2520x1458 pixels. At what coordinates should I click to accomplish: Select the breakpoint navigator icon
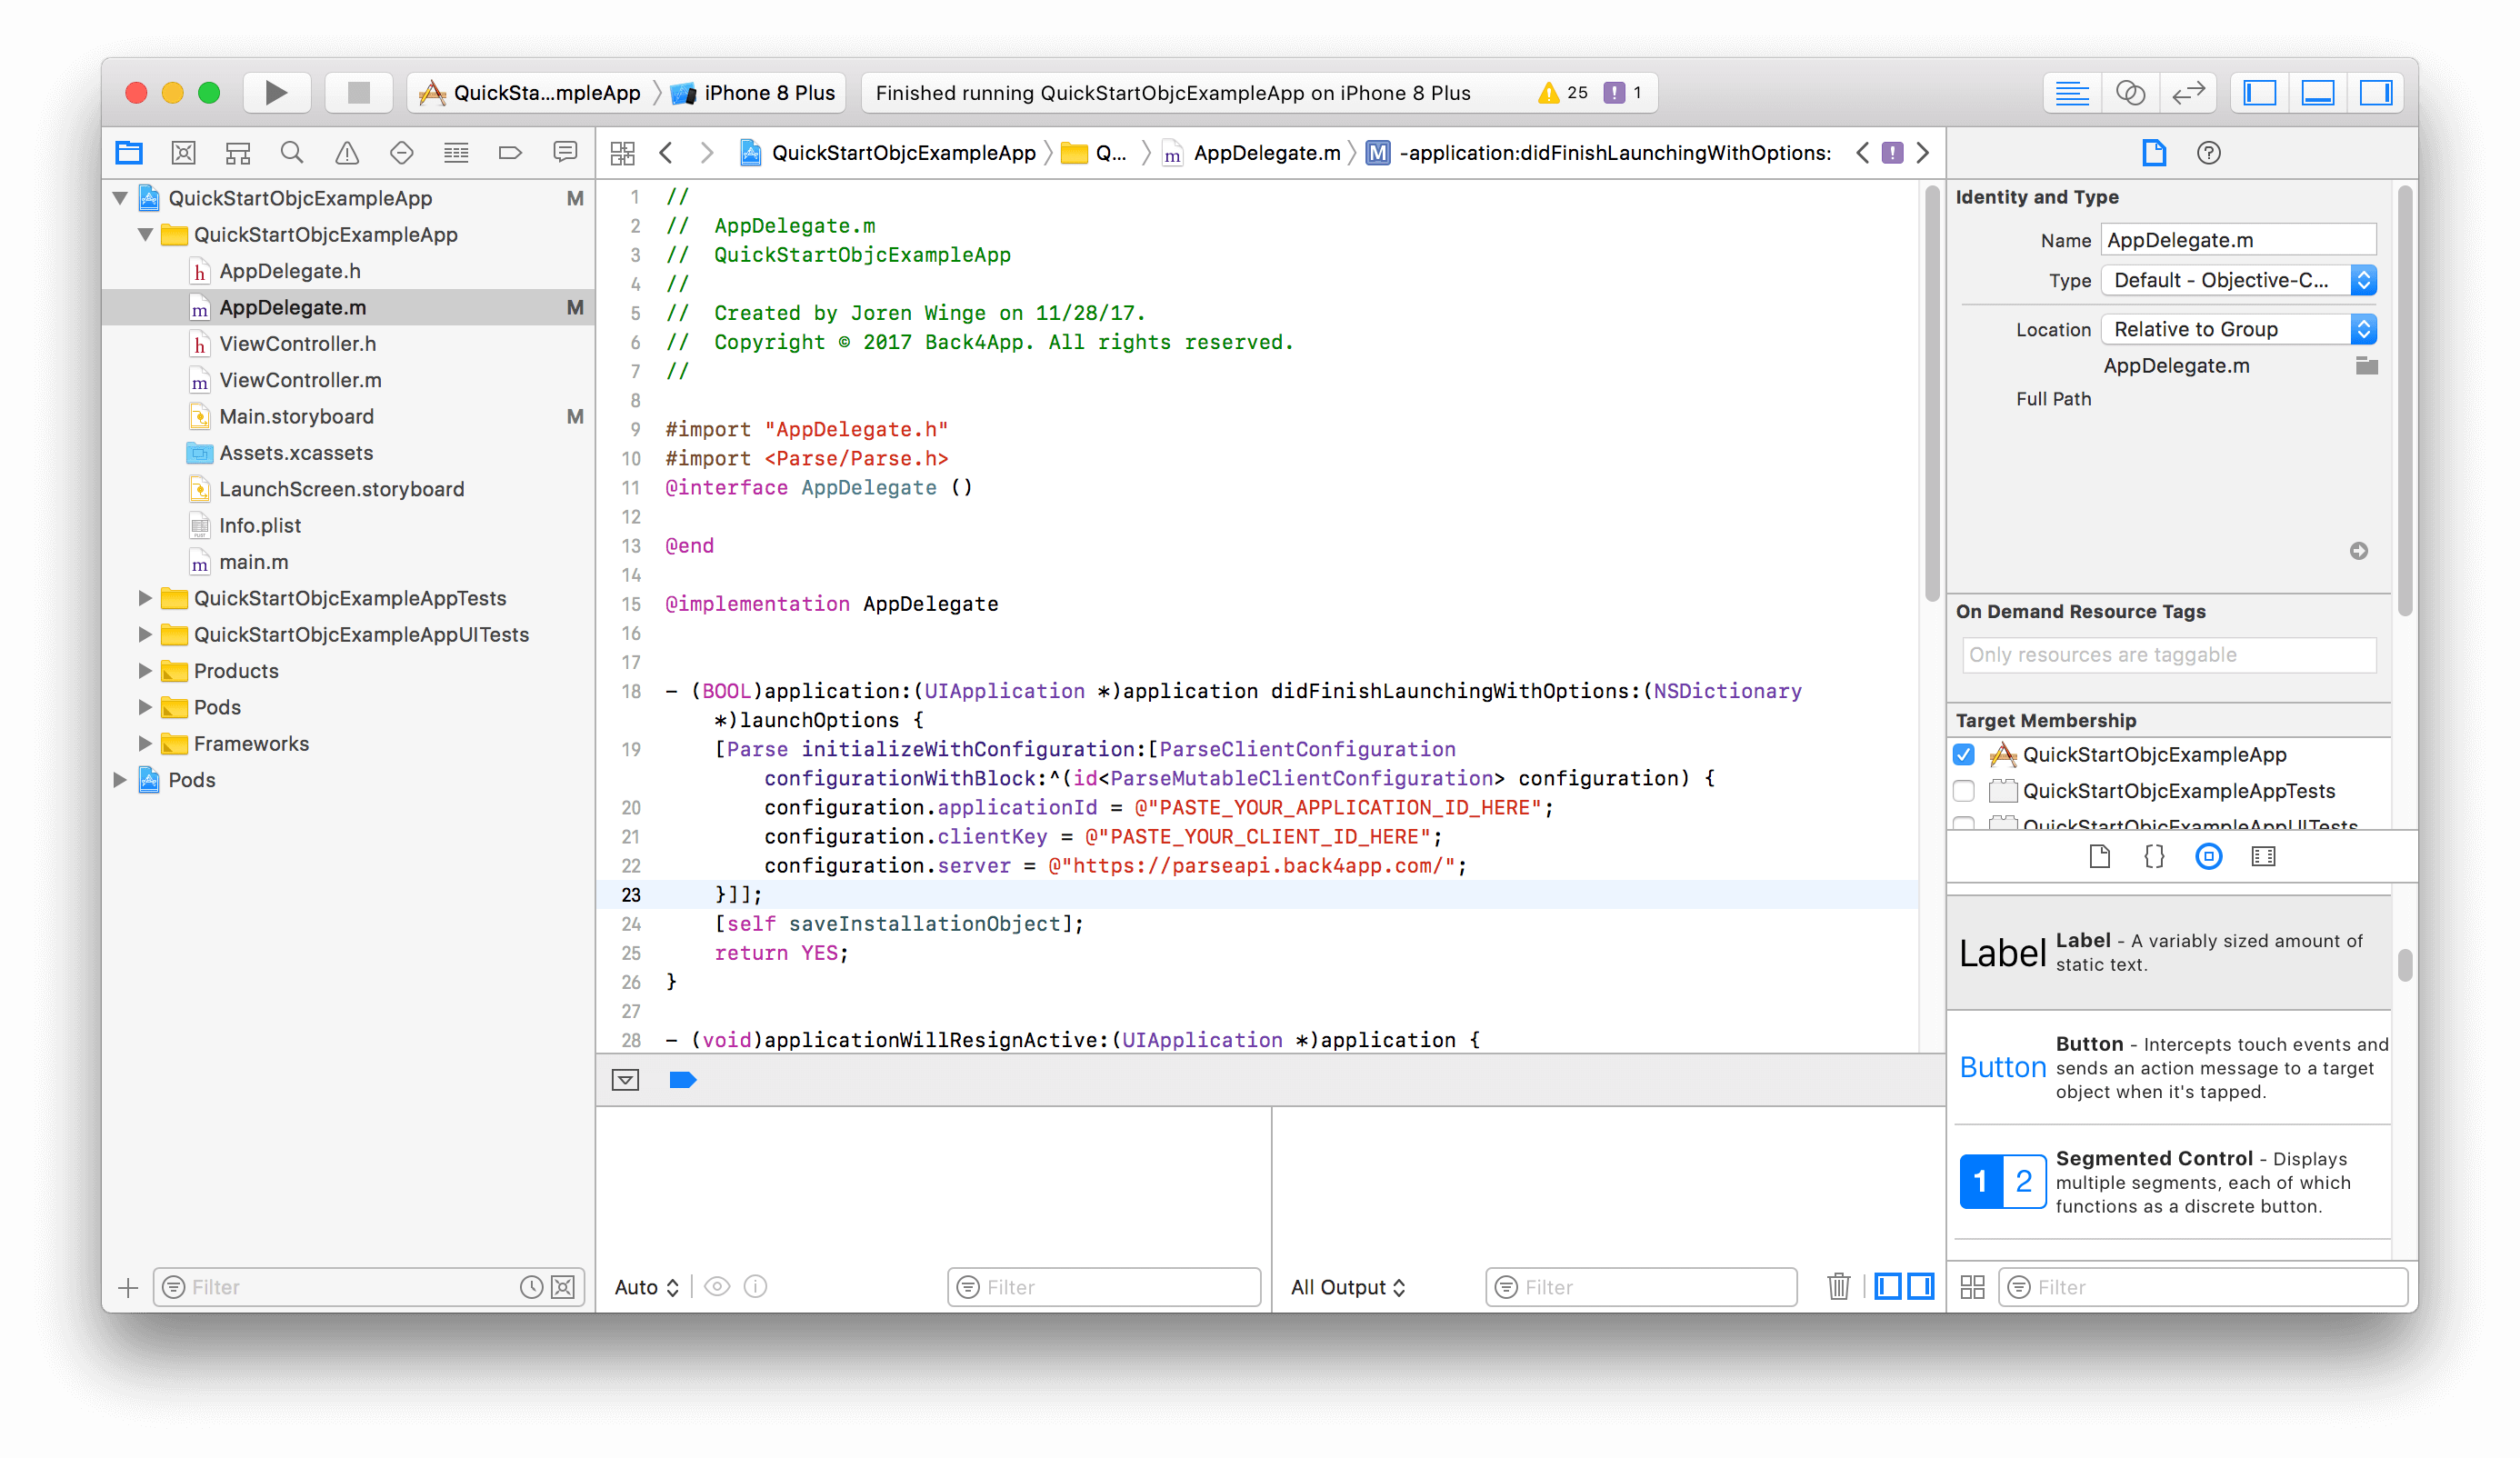point(510,156)
